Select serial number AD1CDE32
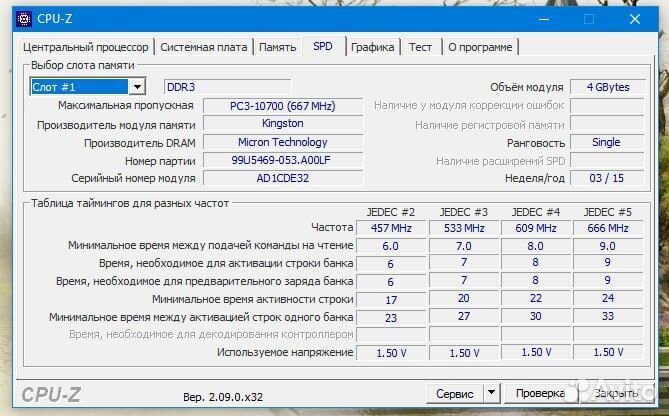669x416 pixels. click(282, 178)
